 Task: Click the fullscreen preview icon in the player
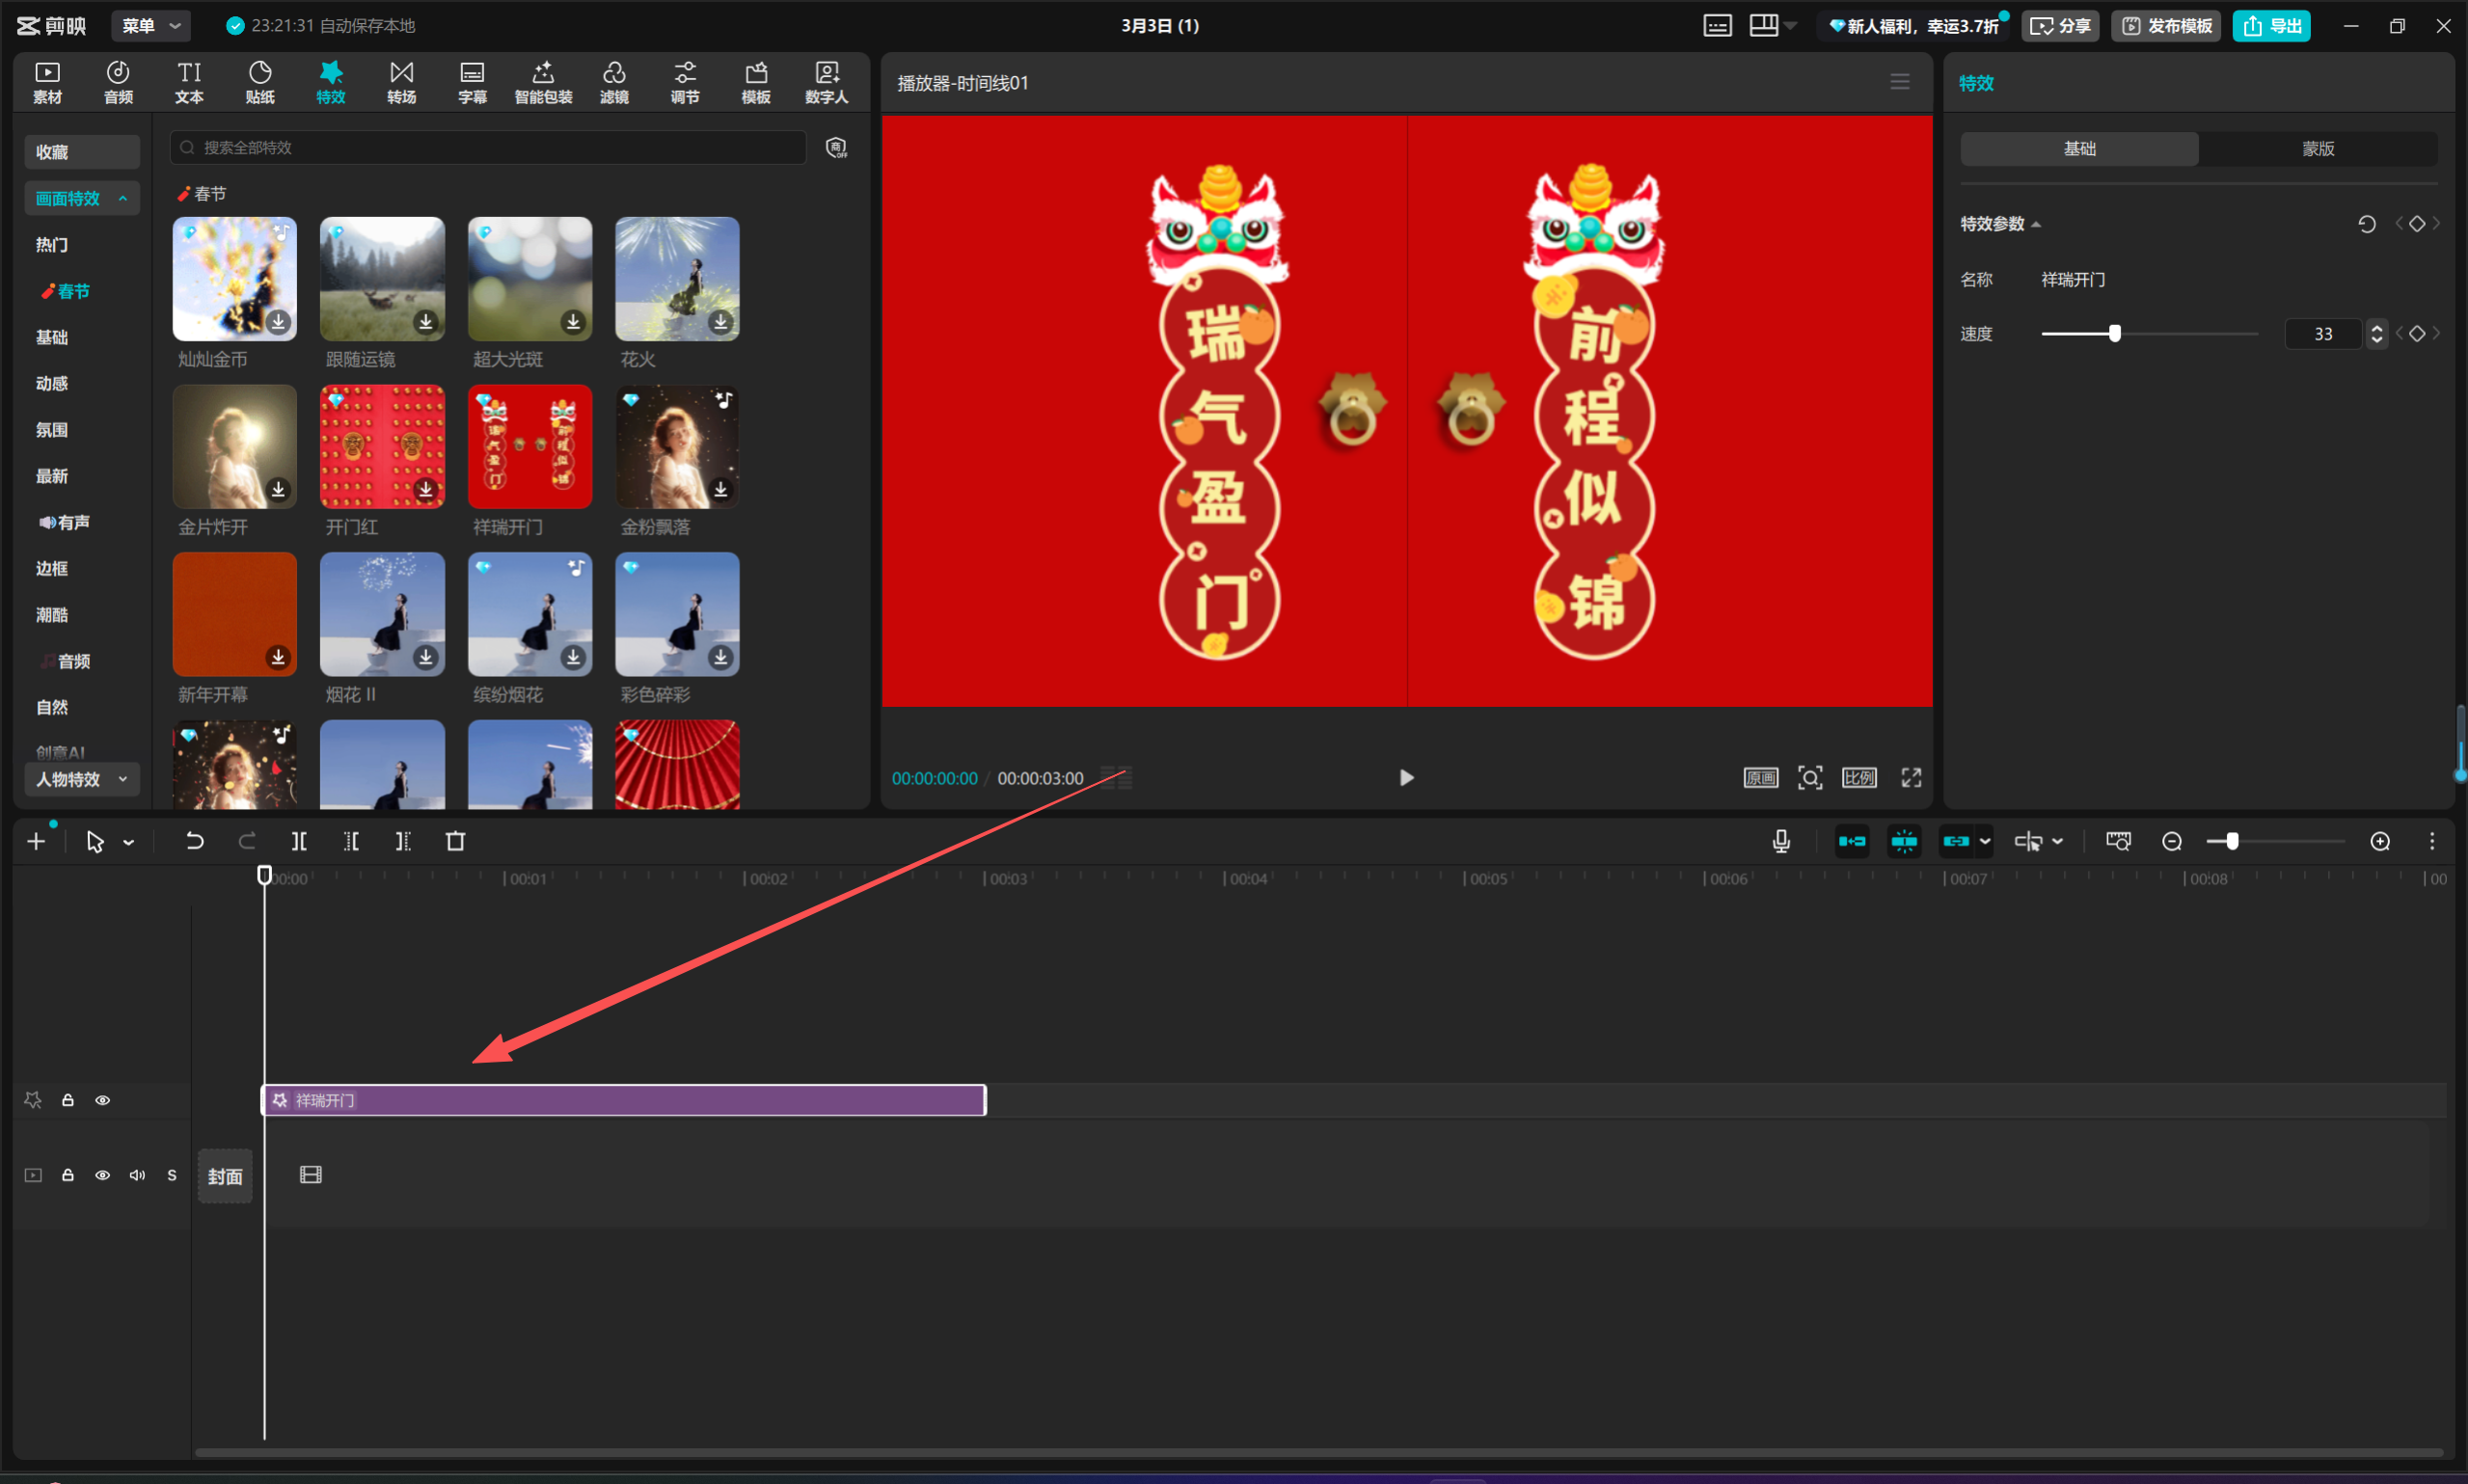point(1911,778)
